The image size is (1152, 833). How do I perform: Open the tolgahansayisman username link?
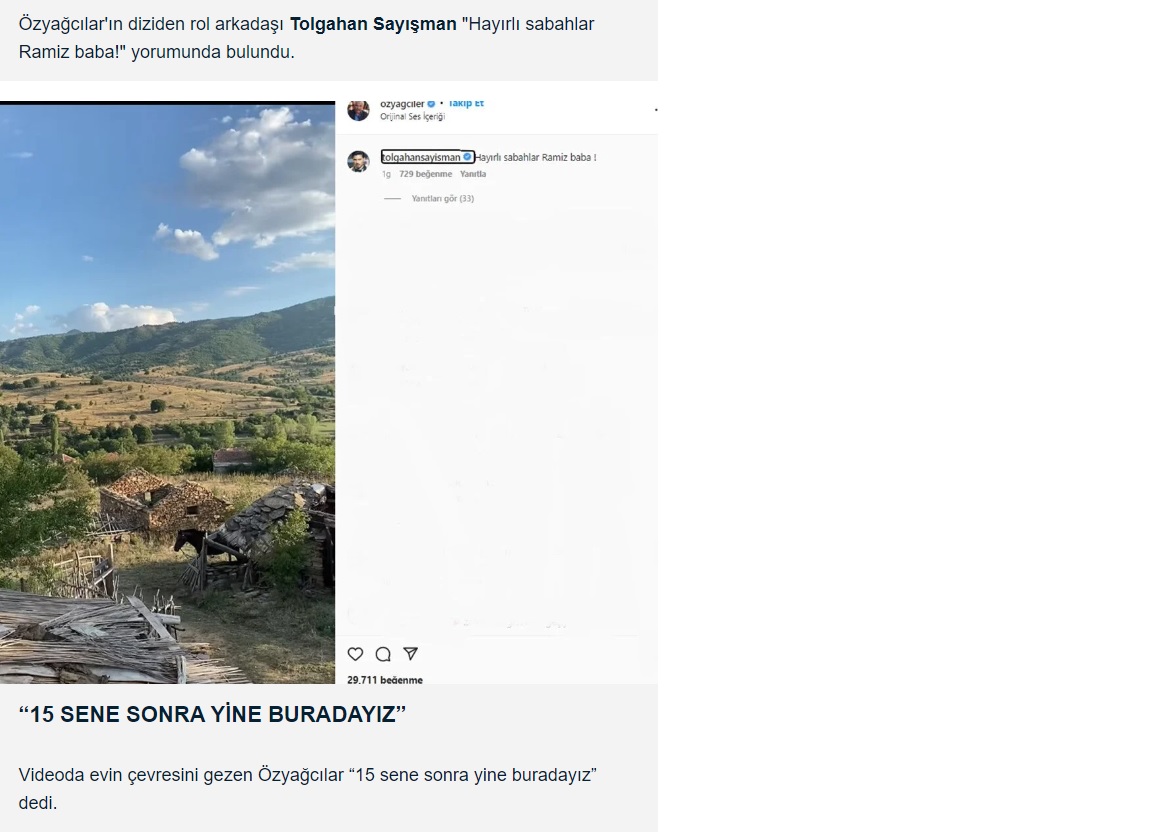[421, 157]
